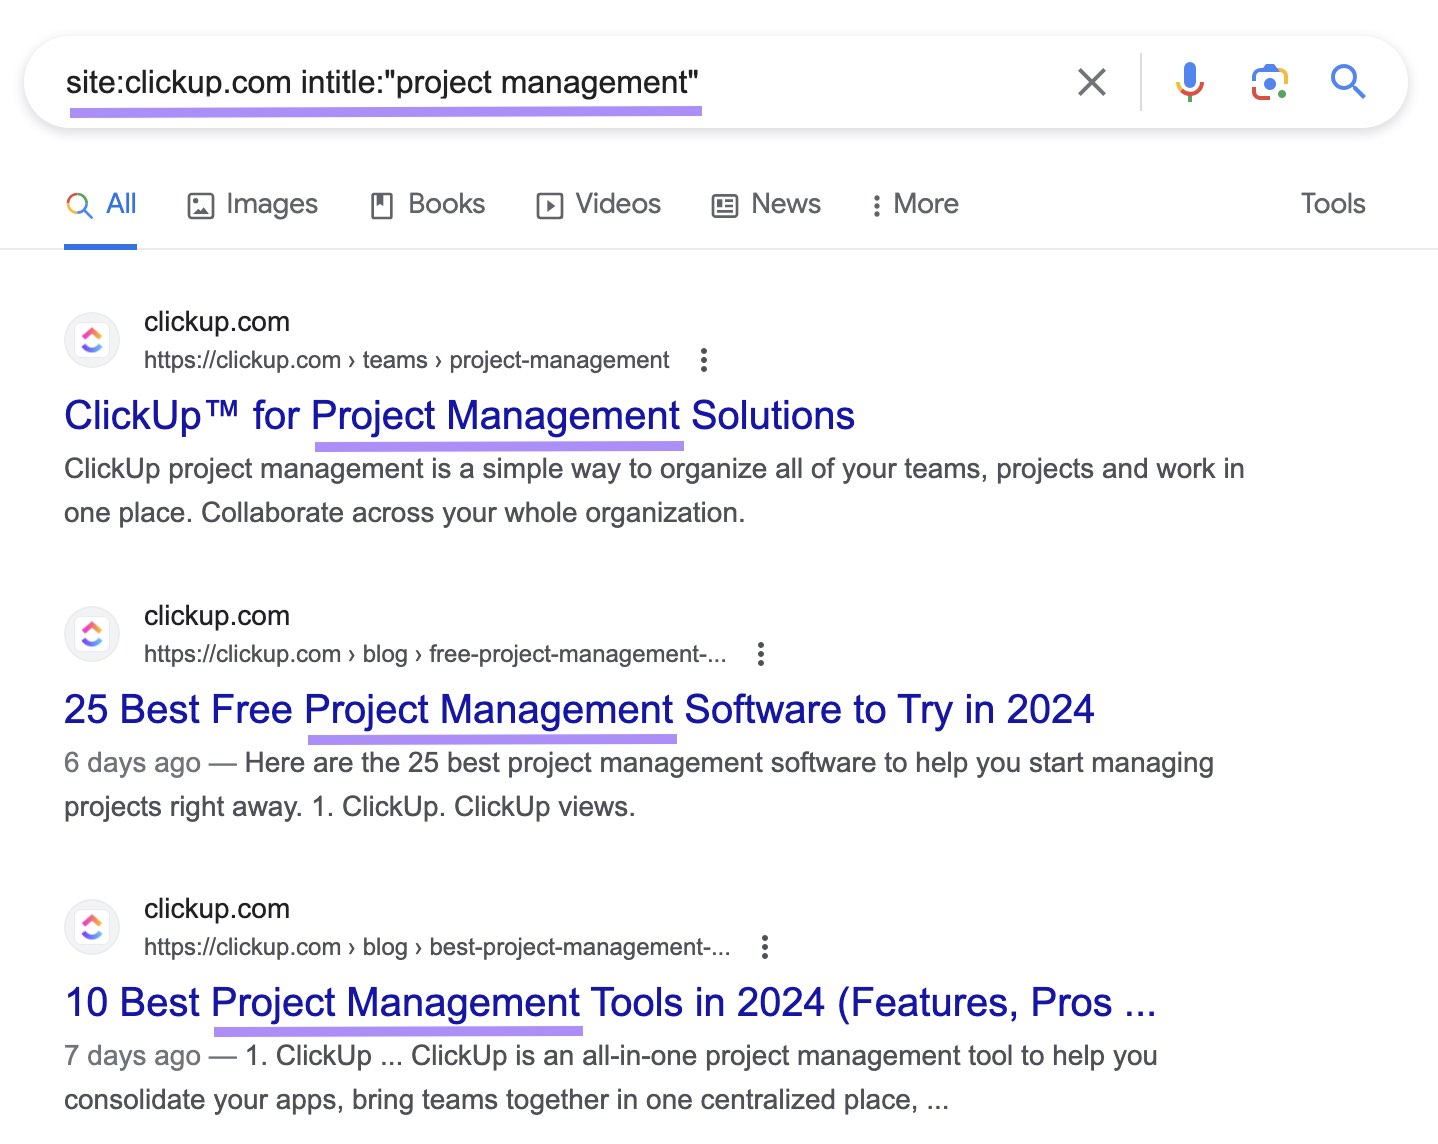
Task: Open the three-dot menu beside the first result
Action: [703, 360]
